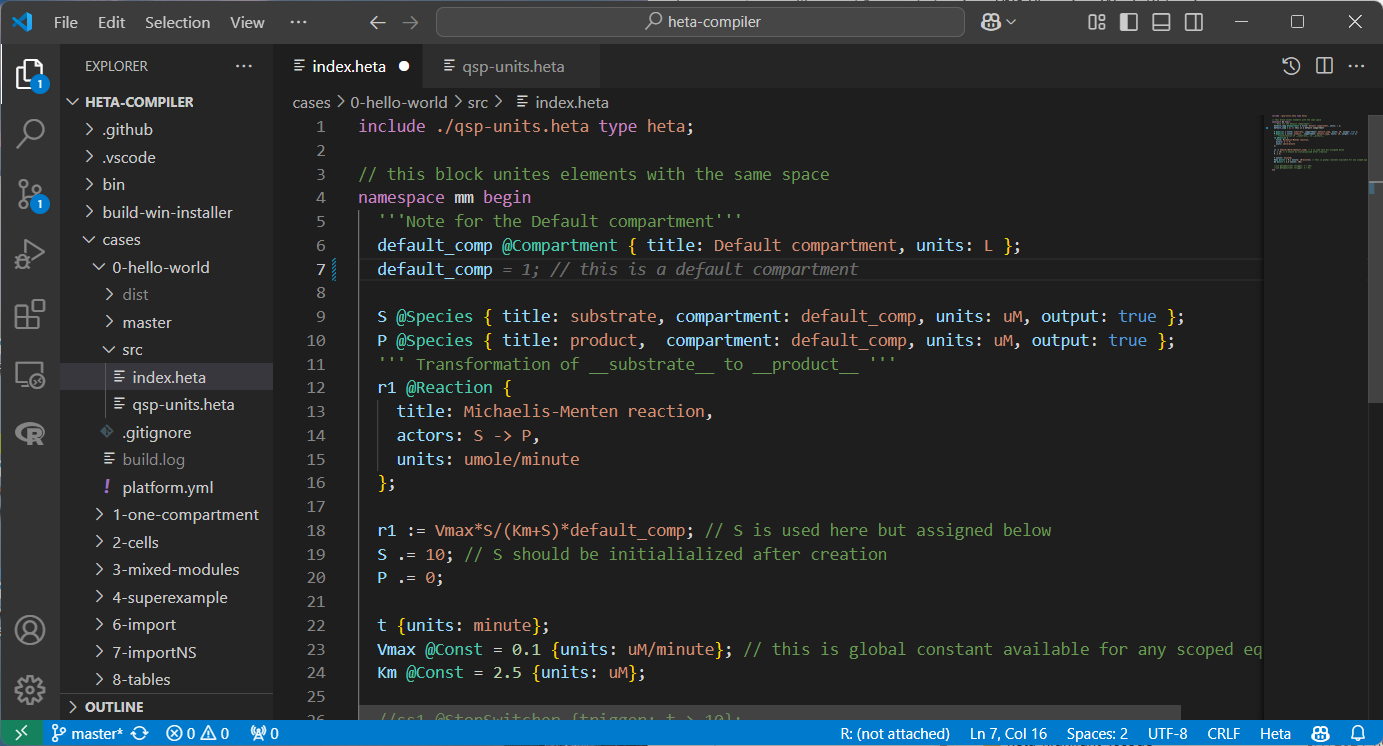Open the Remote Explorer view

click(30, 375)
